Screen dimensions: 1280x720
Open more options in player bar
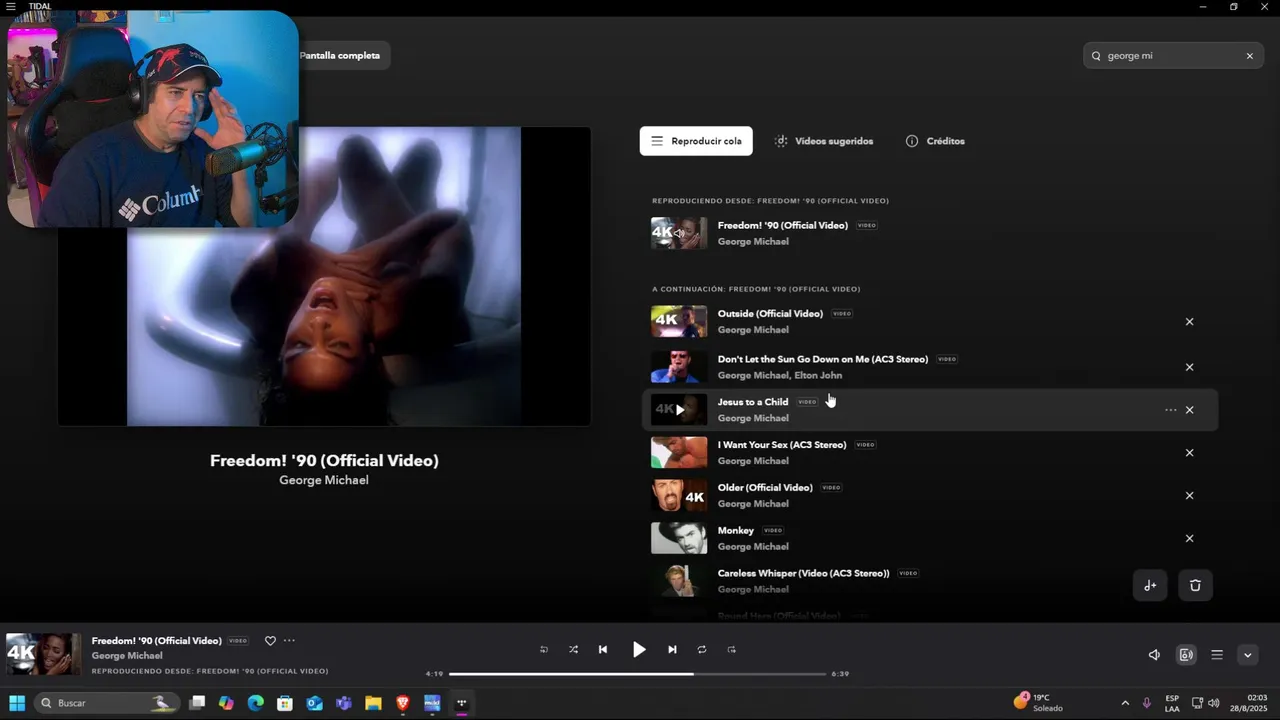coord(290,641)
